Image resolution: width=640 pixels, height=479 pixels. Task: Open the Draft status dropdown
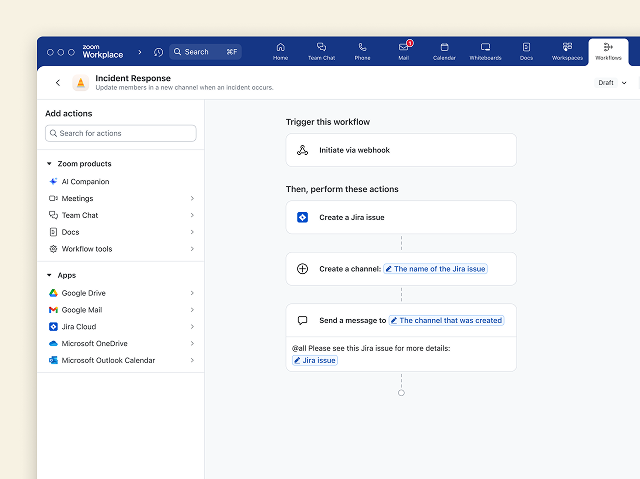pyautogui.click(x=612, y=83)
